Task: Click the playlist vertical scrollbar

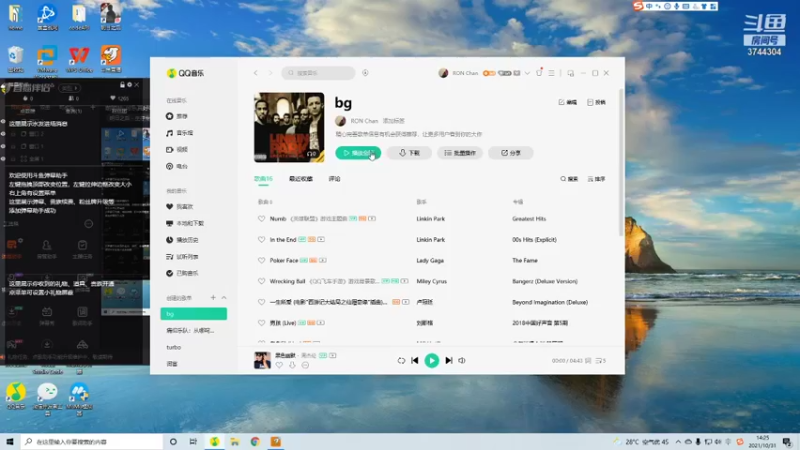Action: 621,162
